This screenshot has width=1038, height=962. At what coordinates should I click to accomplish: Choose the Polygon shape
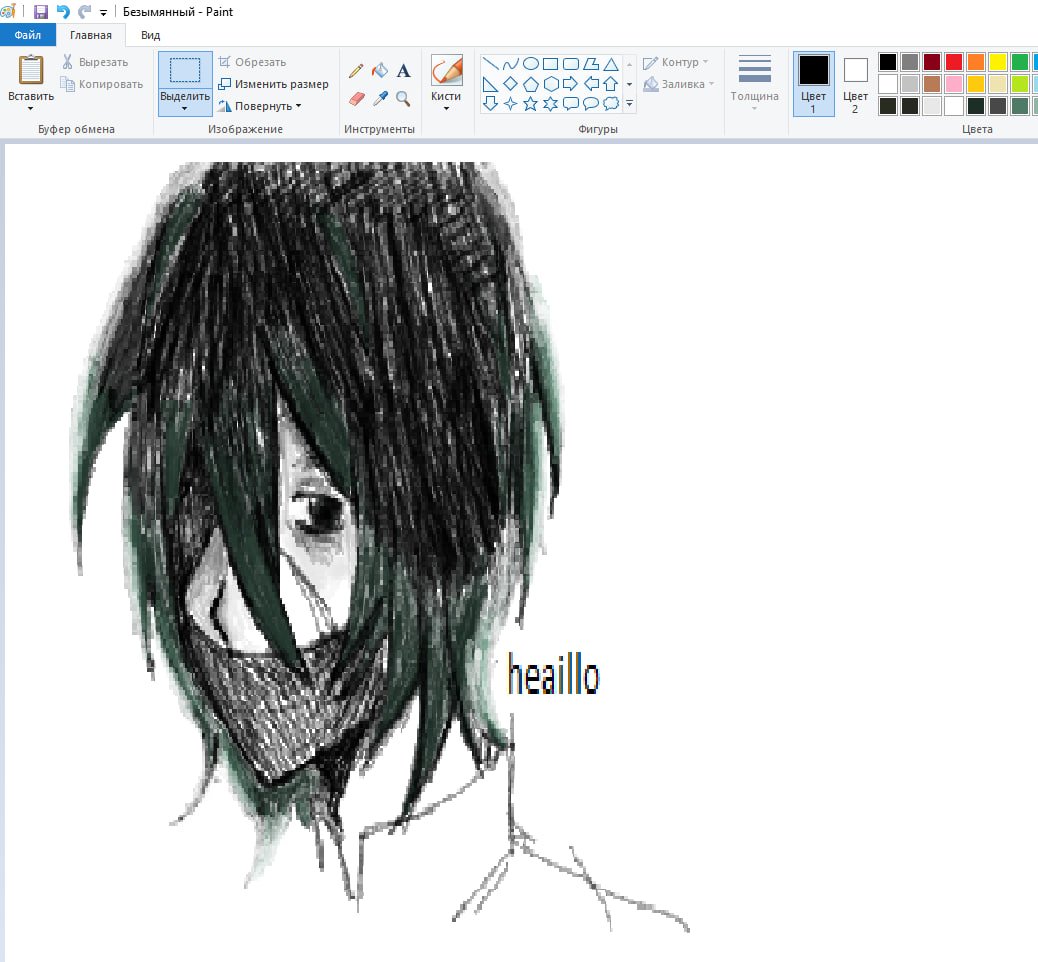click(591, 64)
